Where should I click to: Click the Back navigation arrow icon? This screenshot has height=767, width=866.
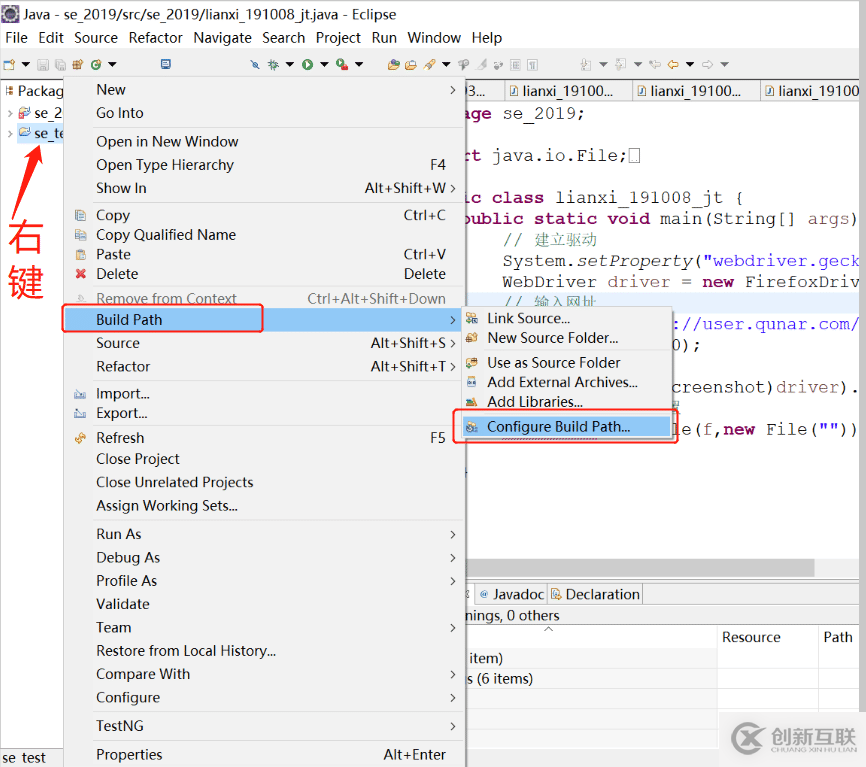click(673, 64)
